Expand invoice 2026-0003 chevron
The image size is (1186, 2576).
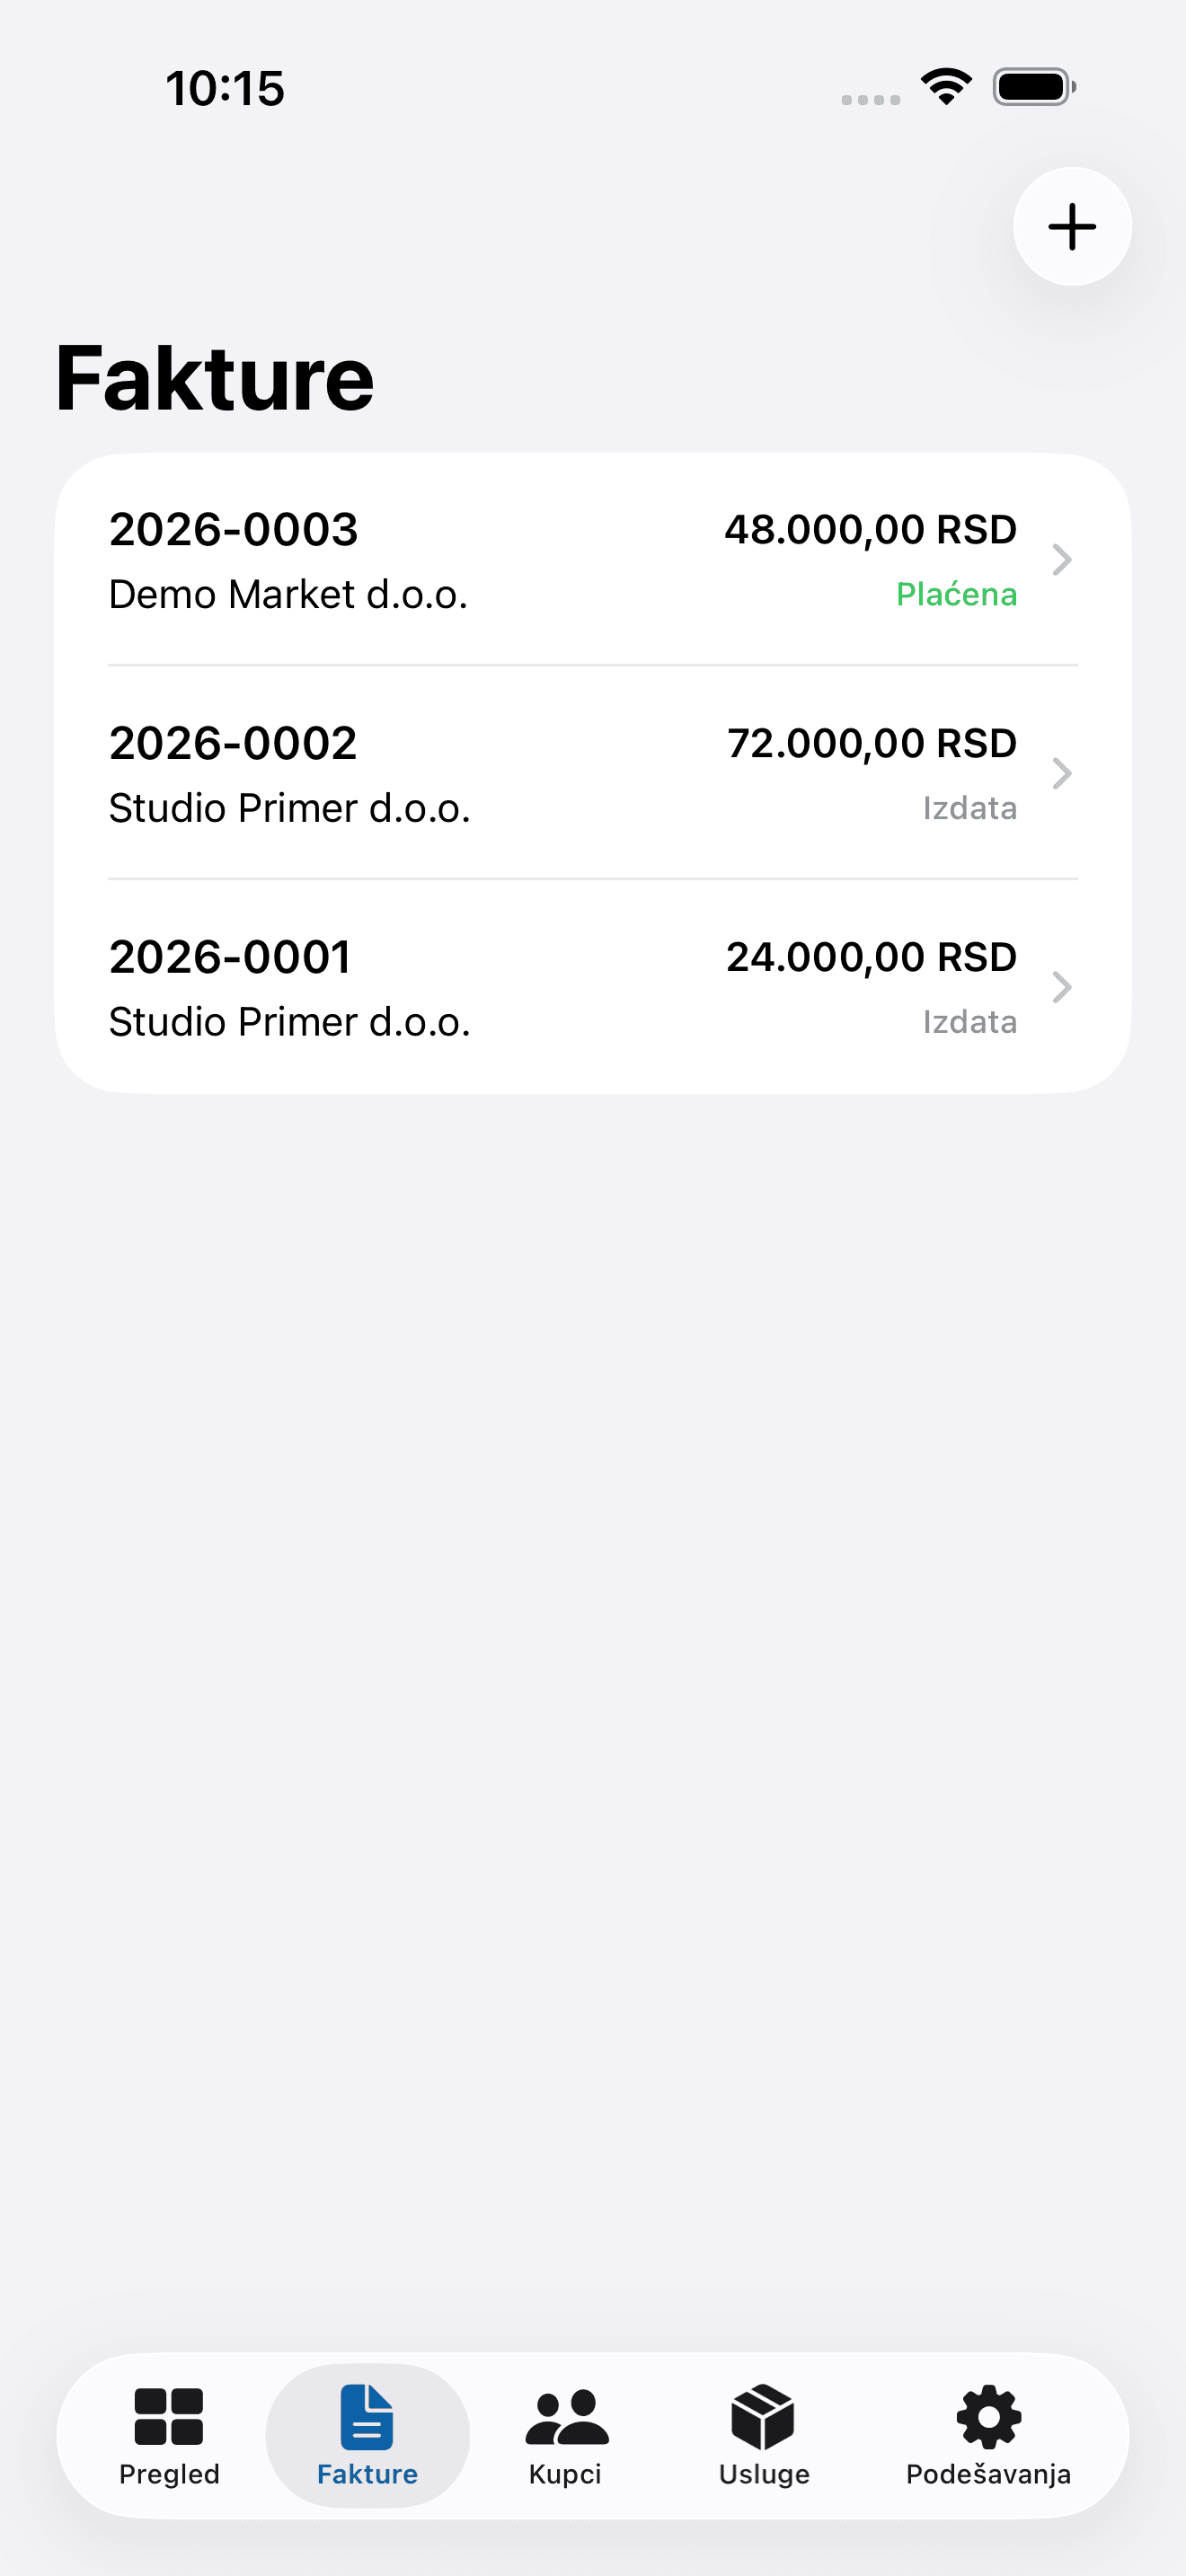pos(1062,560)
